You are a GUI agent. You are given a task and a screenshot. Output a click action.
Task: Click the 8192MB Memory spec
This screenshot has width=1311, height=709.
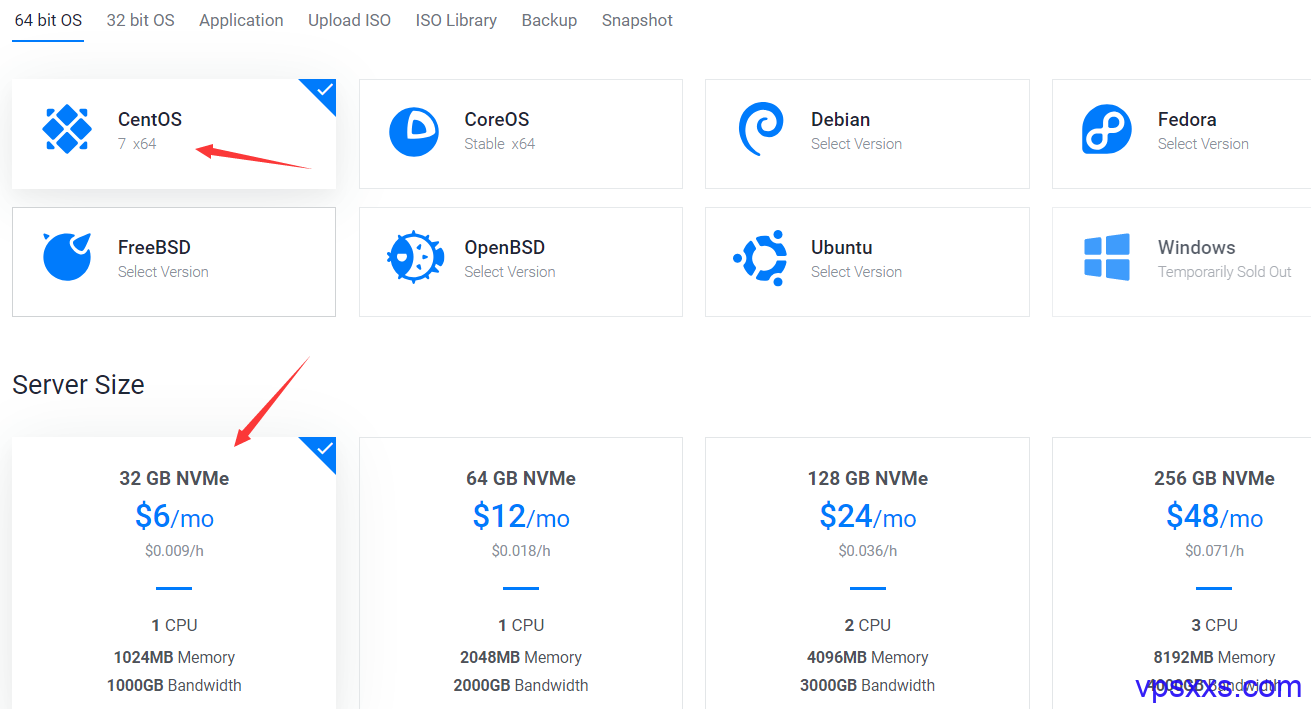coord(1214,658)
